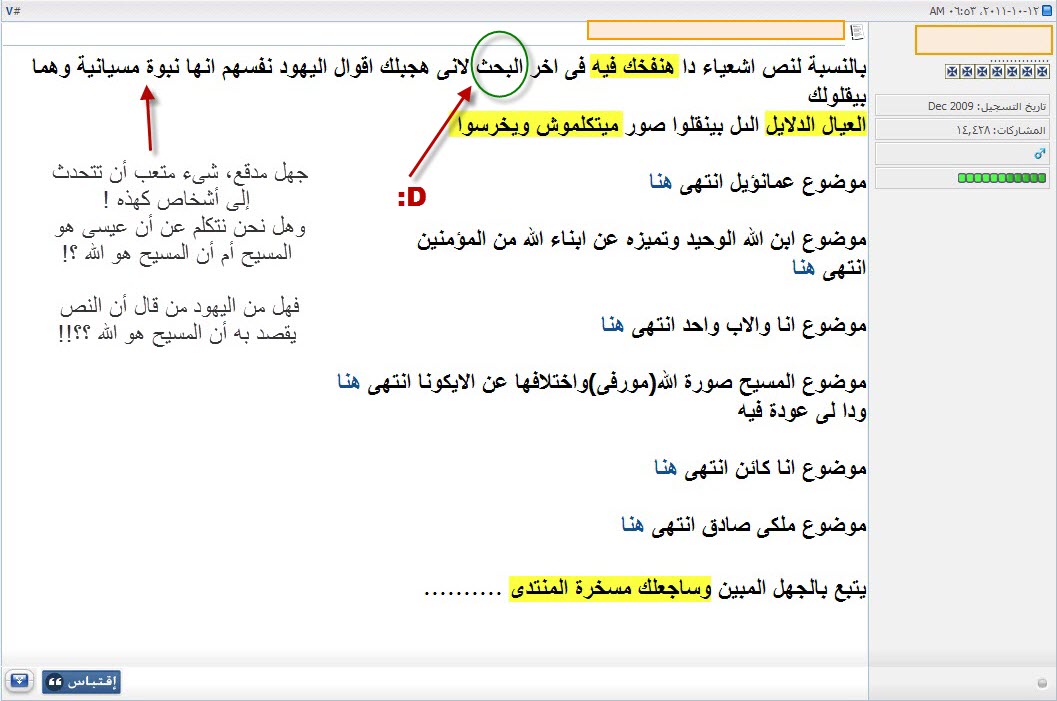Click the male gender symbol icon
Image resolution: width=1057 pixels, height=701 pixels.
click(x=1039, y=154)
